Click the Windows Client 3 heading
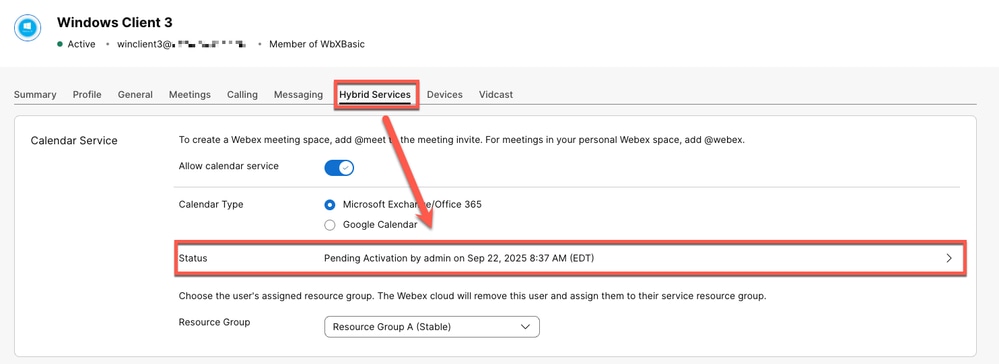The width and height of the screenshot is (999, 364). (x=115, y=22)
